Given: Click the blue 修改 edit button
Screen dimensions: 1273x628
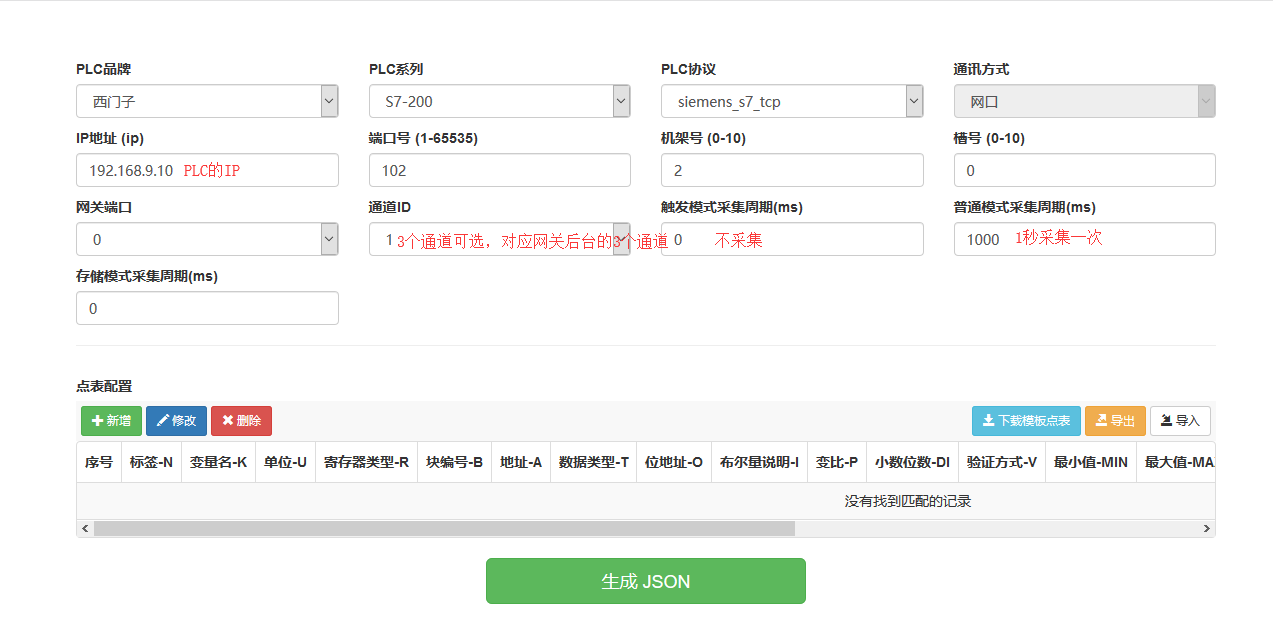Looking at the screenshot, I should point(176,421).
